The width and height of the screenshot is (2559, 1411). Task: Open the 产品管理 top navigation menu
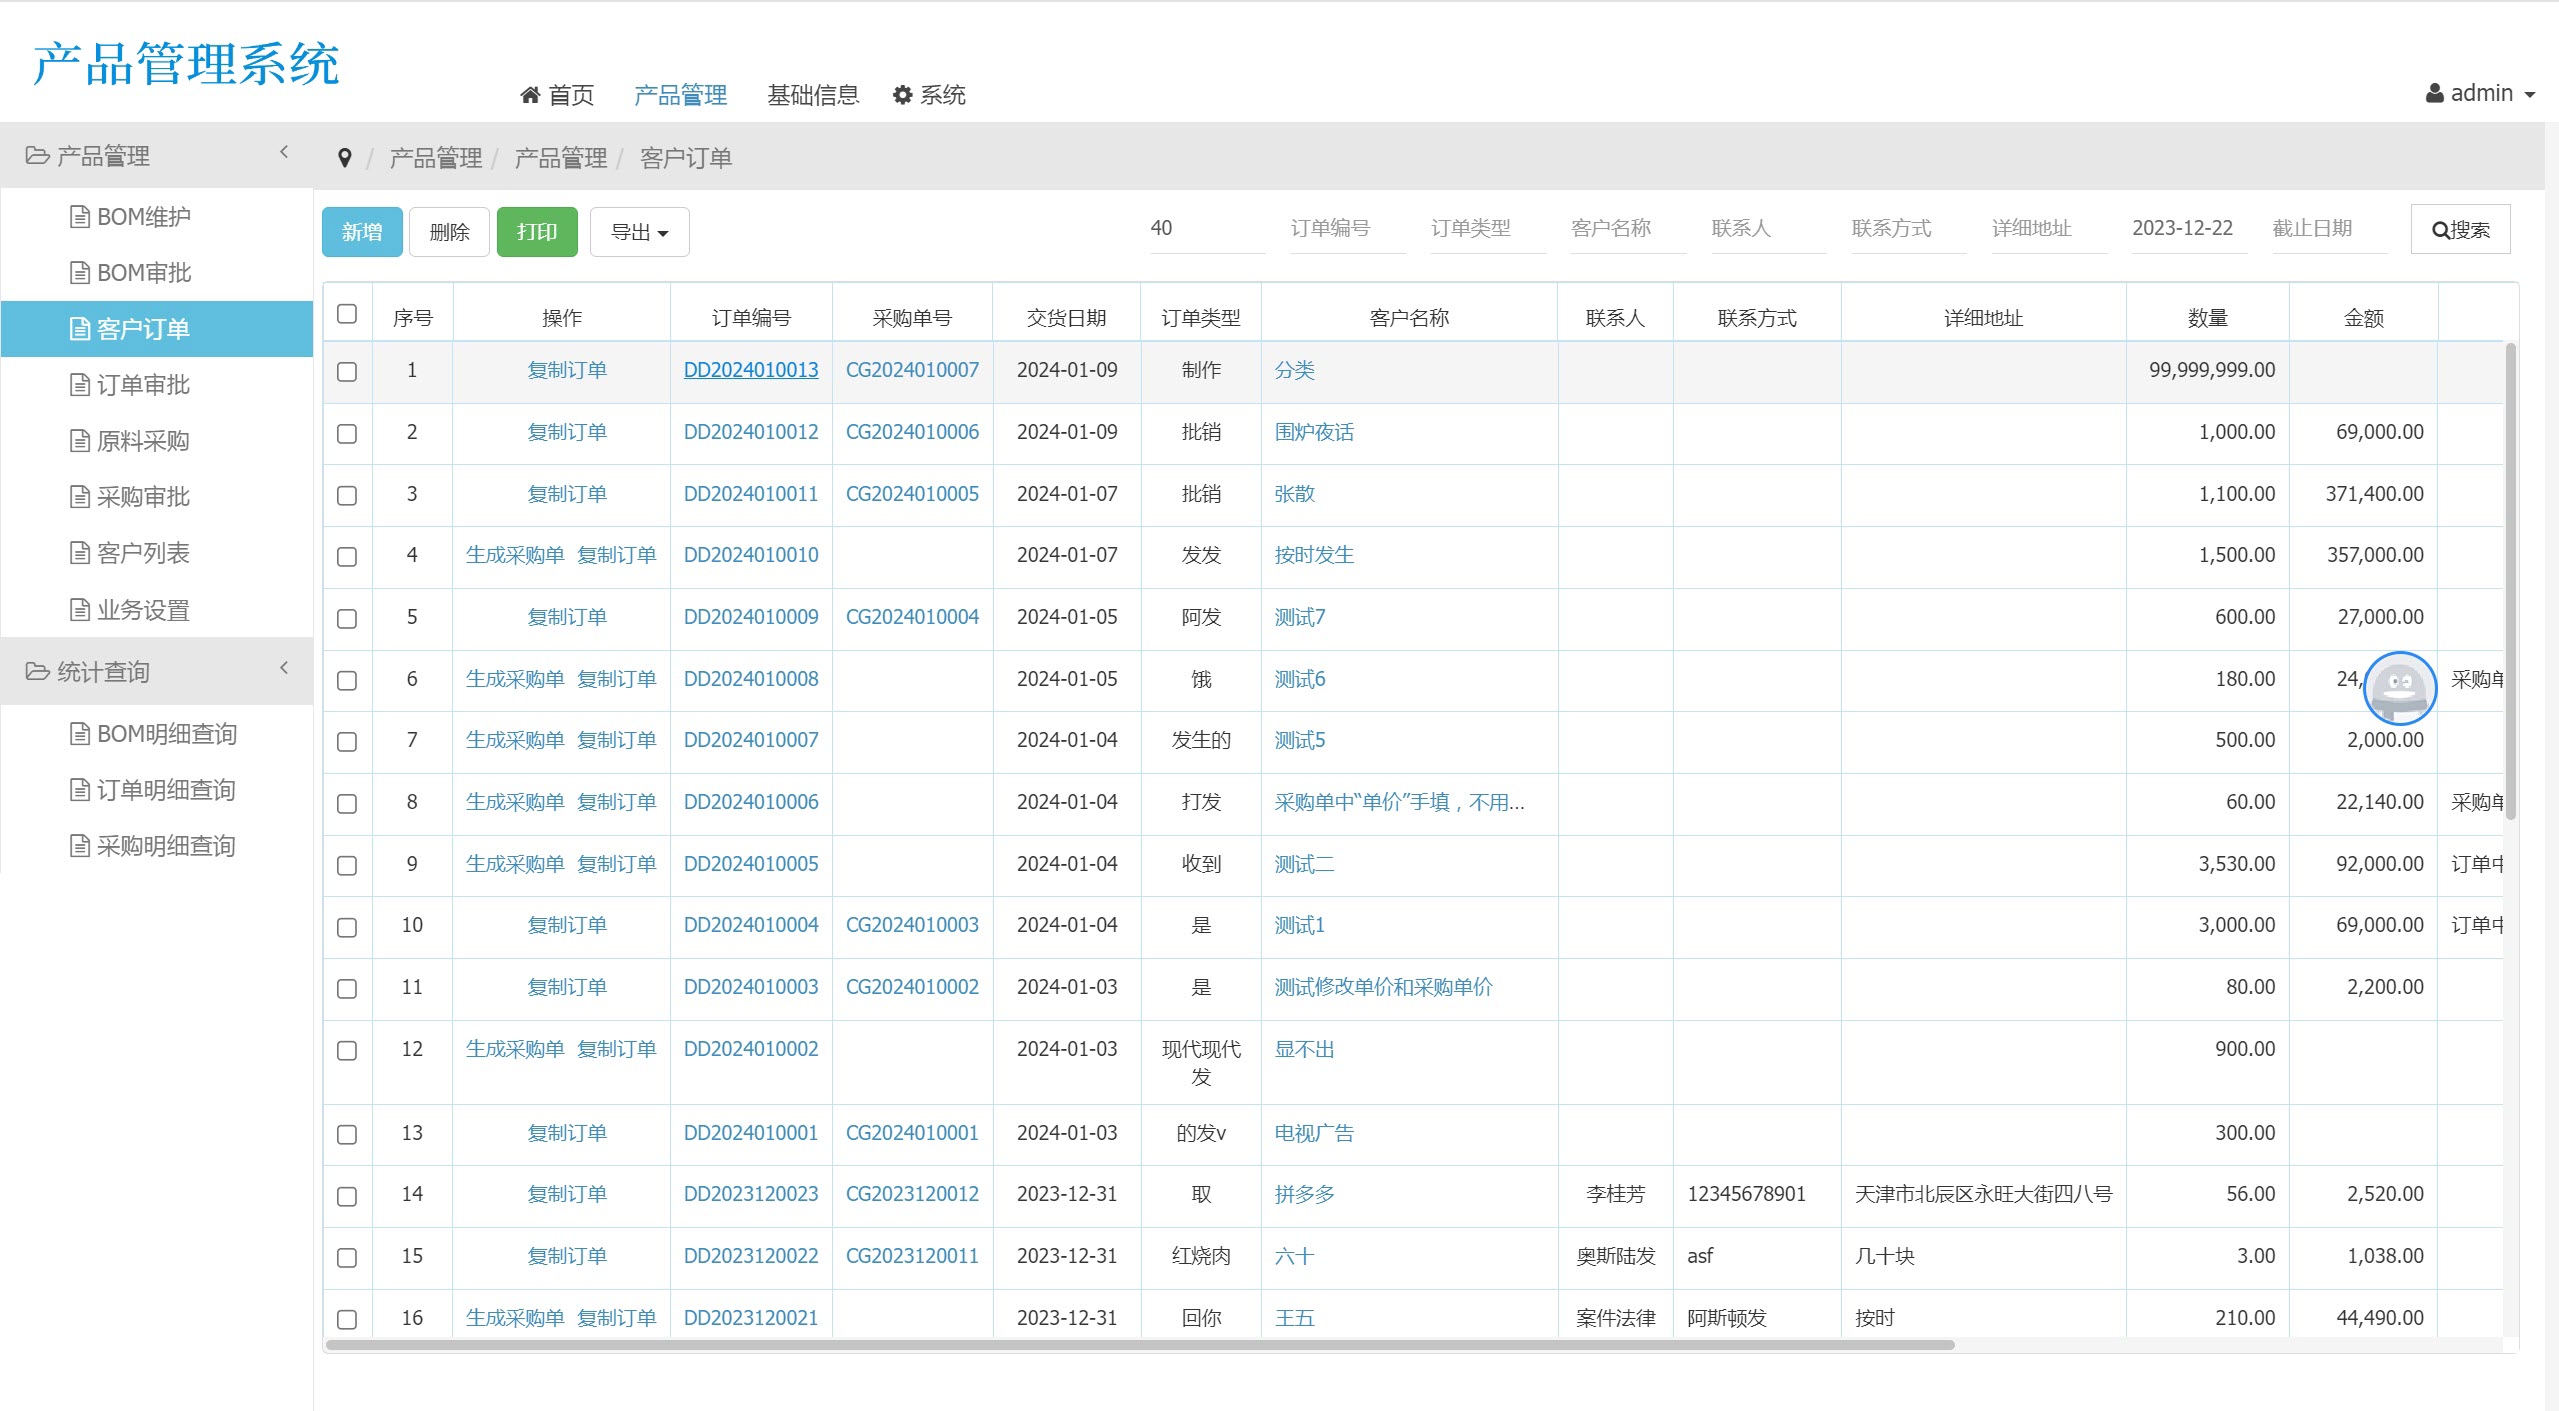(680, 95)
